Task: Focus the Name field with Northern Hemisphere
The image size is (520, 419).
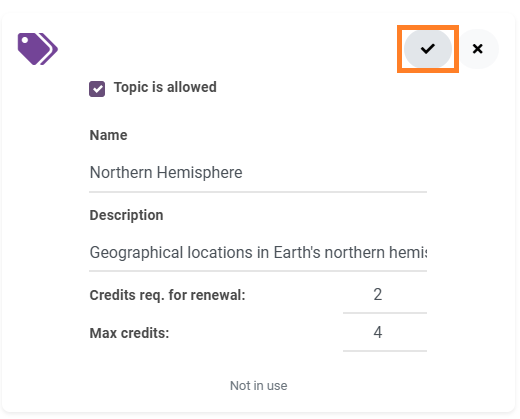Action: coord(258,173)
